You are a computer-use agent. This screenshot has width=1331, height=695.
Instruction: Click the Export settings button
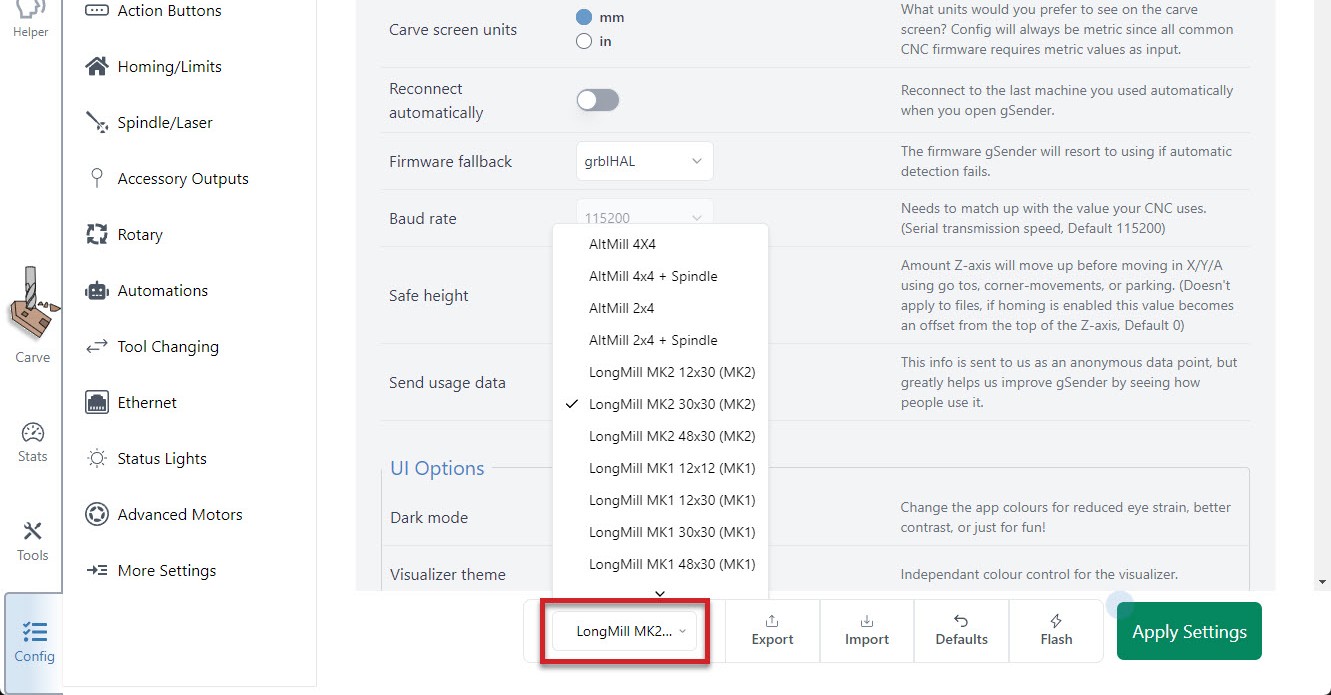[772, 631]
